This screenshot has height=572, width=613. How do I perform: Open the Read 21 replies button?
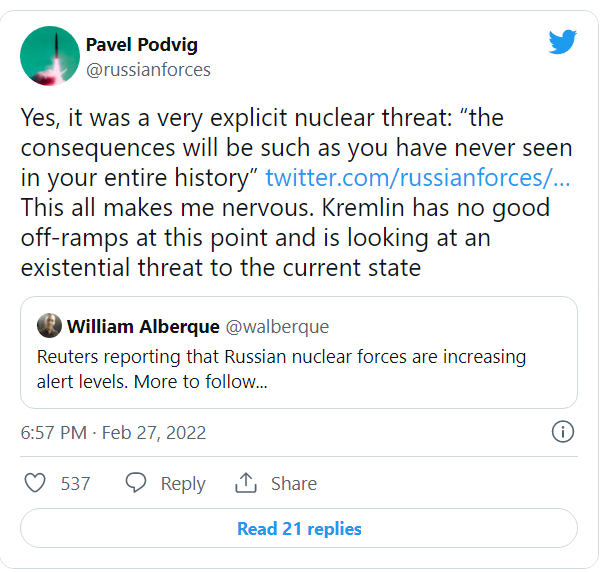[x=299, y=528]
